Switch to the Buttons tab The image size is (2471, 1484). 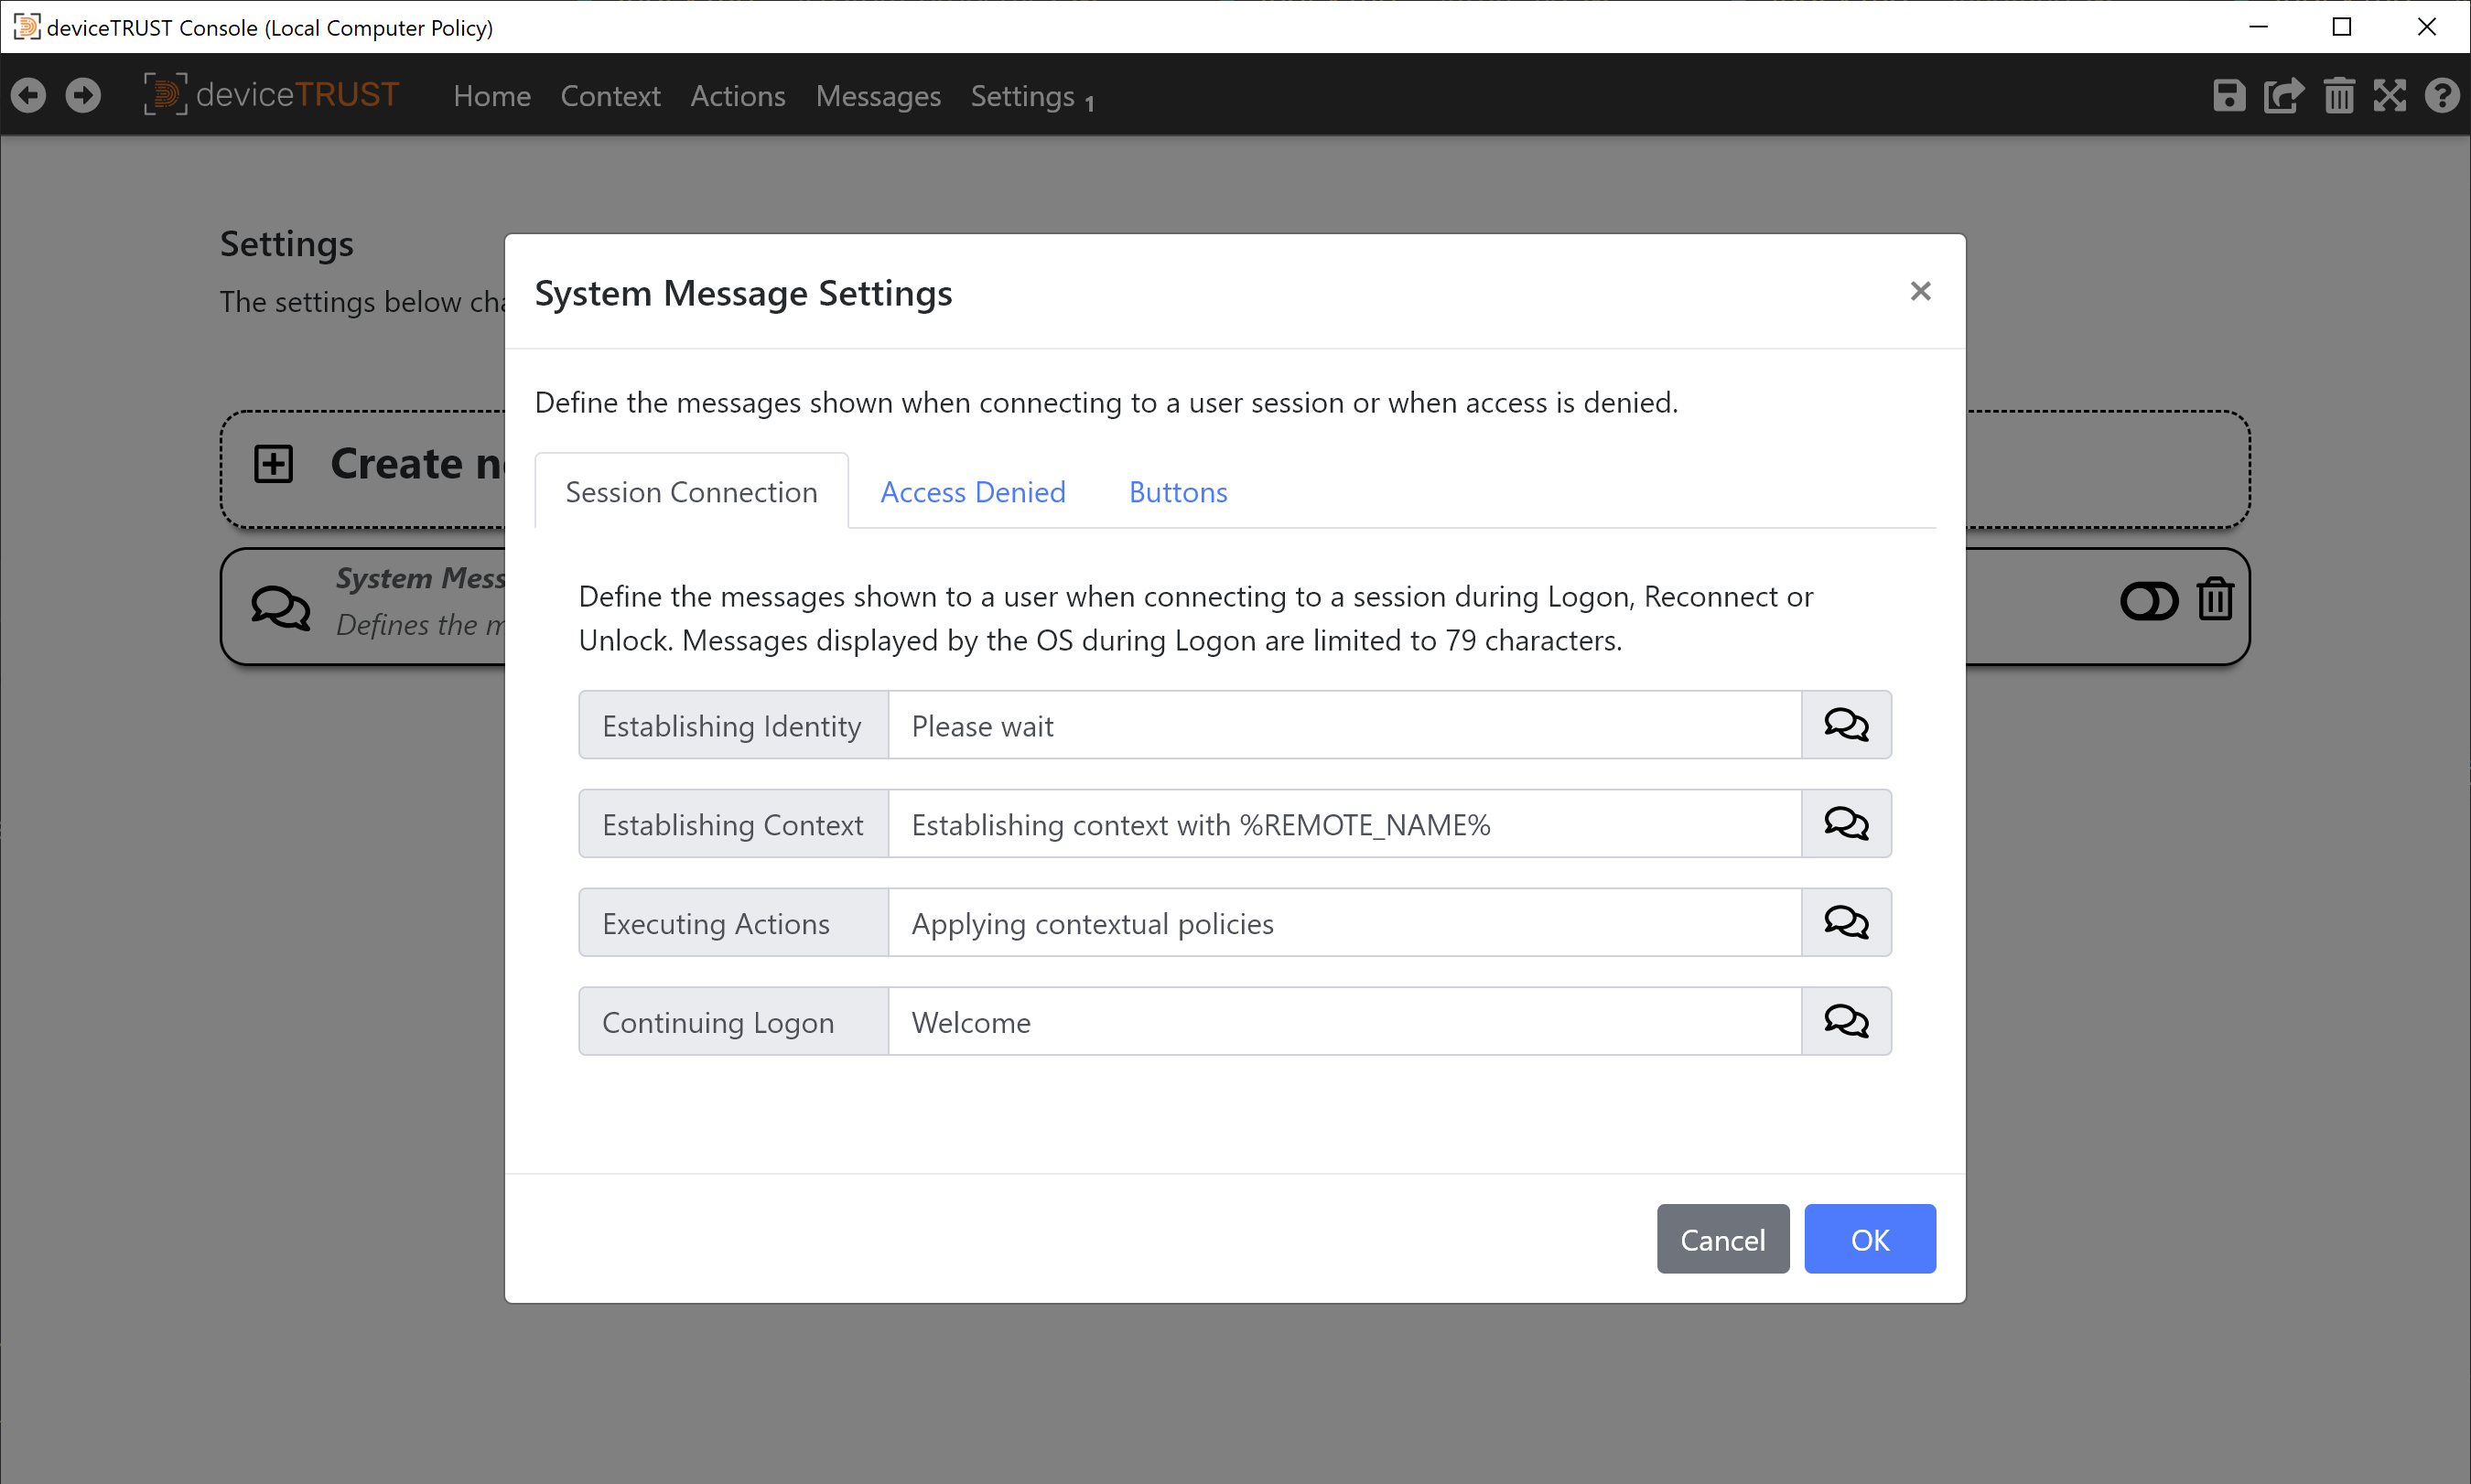click(1178, 491)
